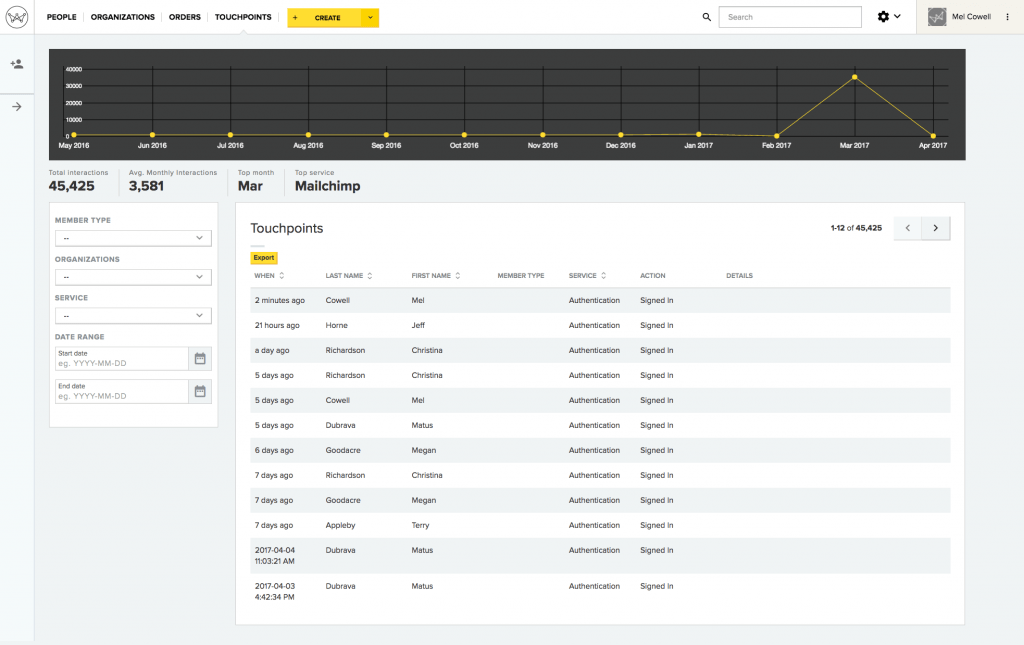Click the May 2016 data point on chart
The height and width of the screenshot is (645, 1024).
[74, 135]
